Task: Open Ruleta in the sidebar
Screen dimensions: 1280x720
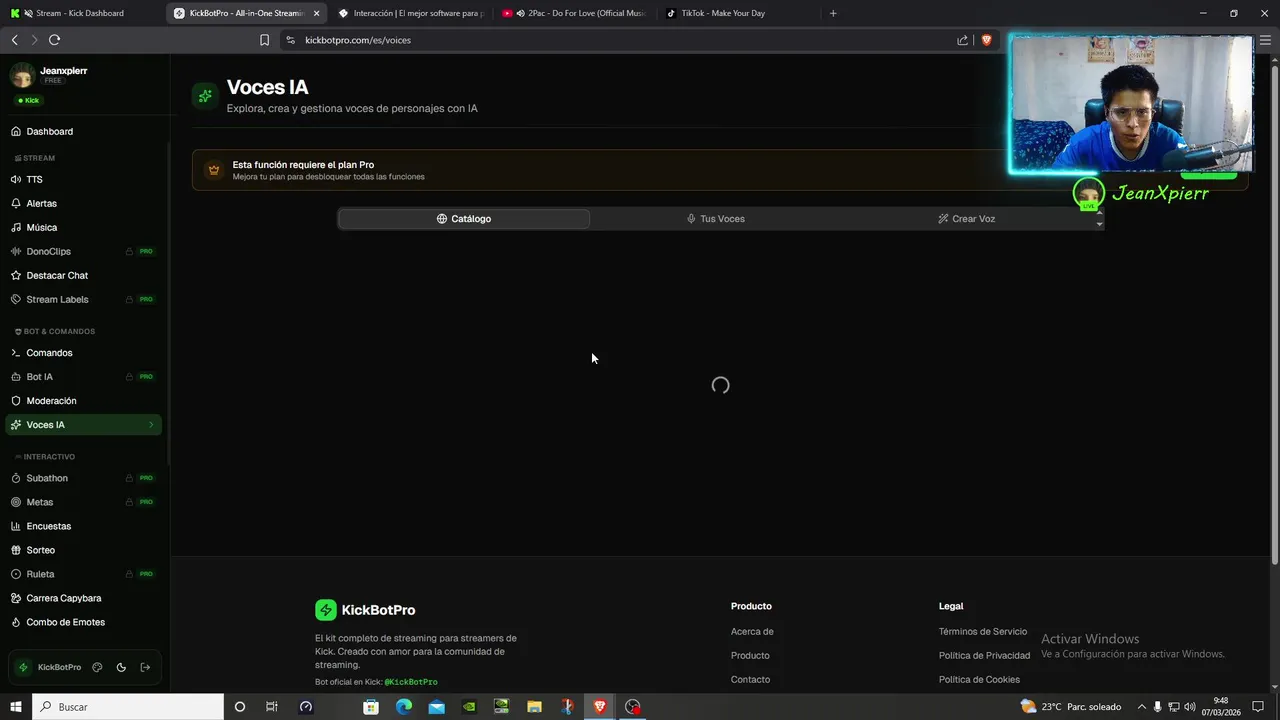Action: coord(83,574)
